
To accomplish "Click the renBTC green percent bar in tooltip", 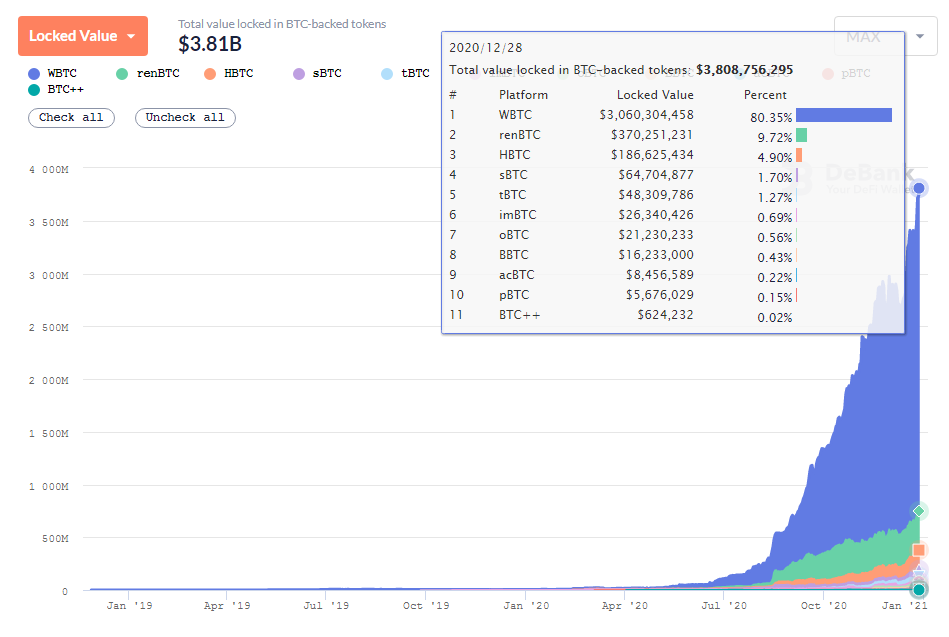I will pyautogui.click(x=801, y=135).
